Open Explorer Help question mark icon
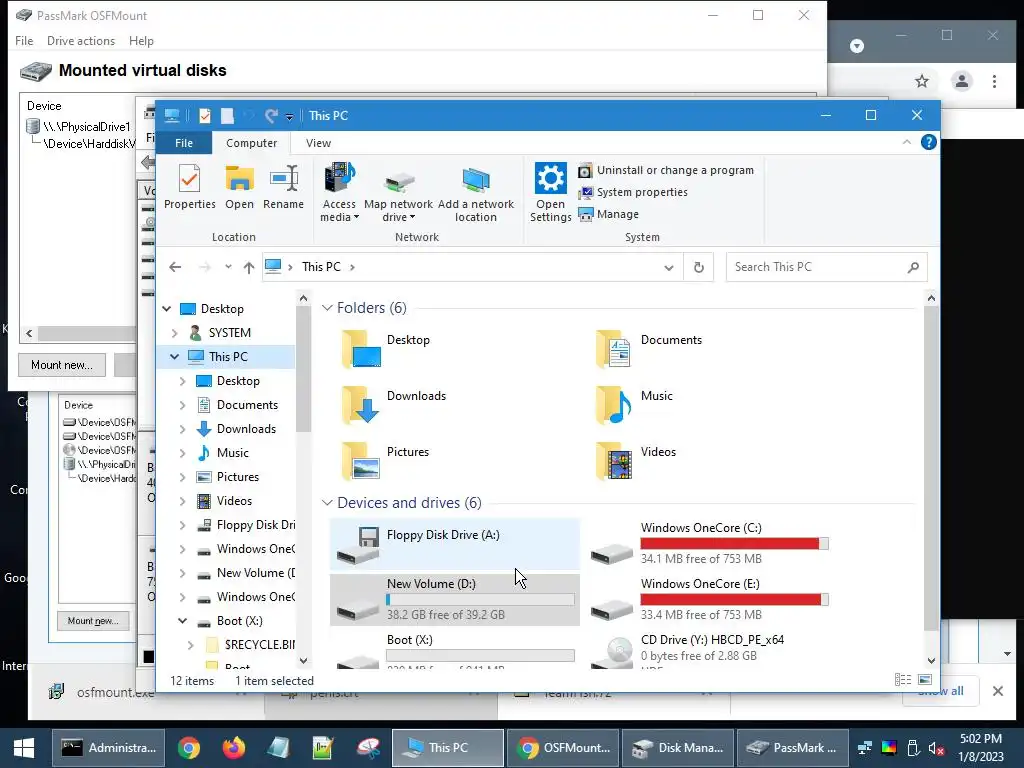 (x=929, y=142)
